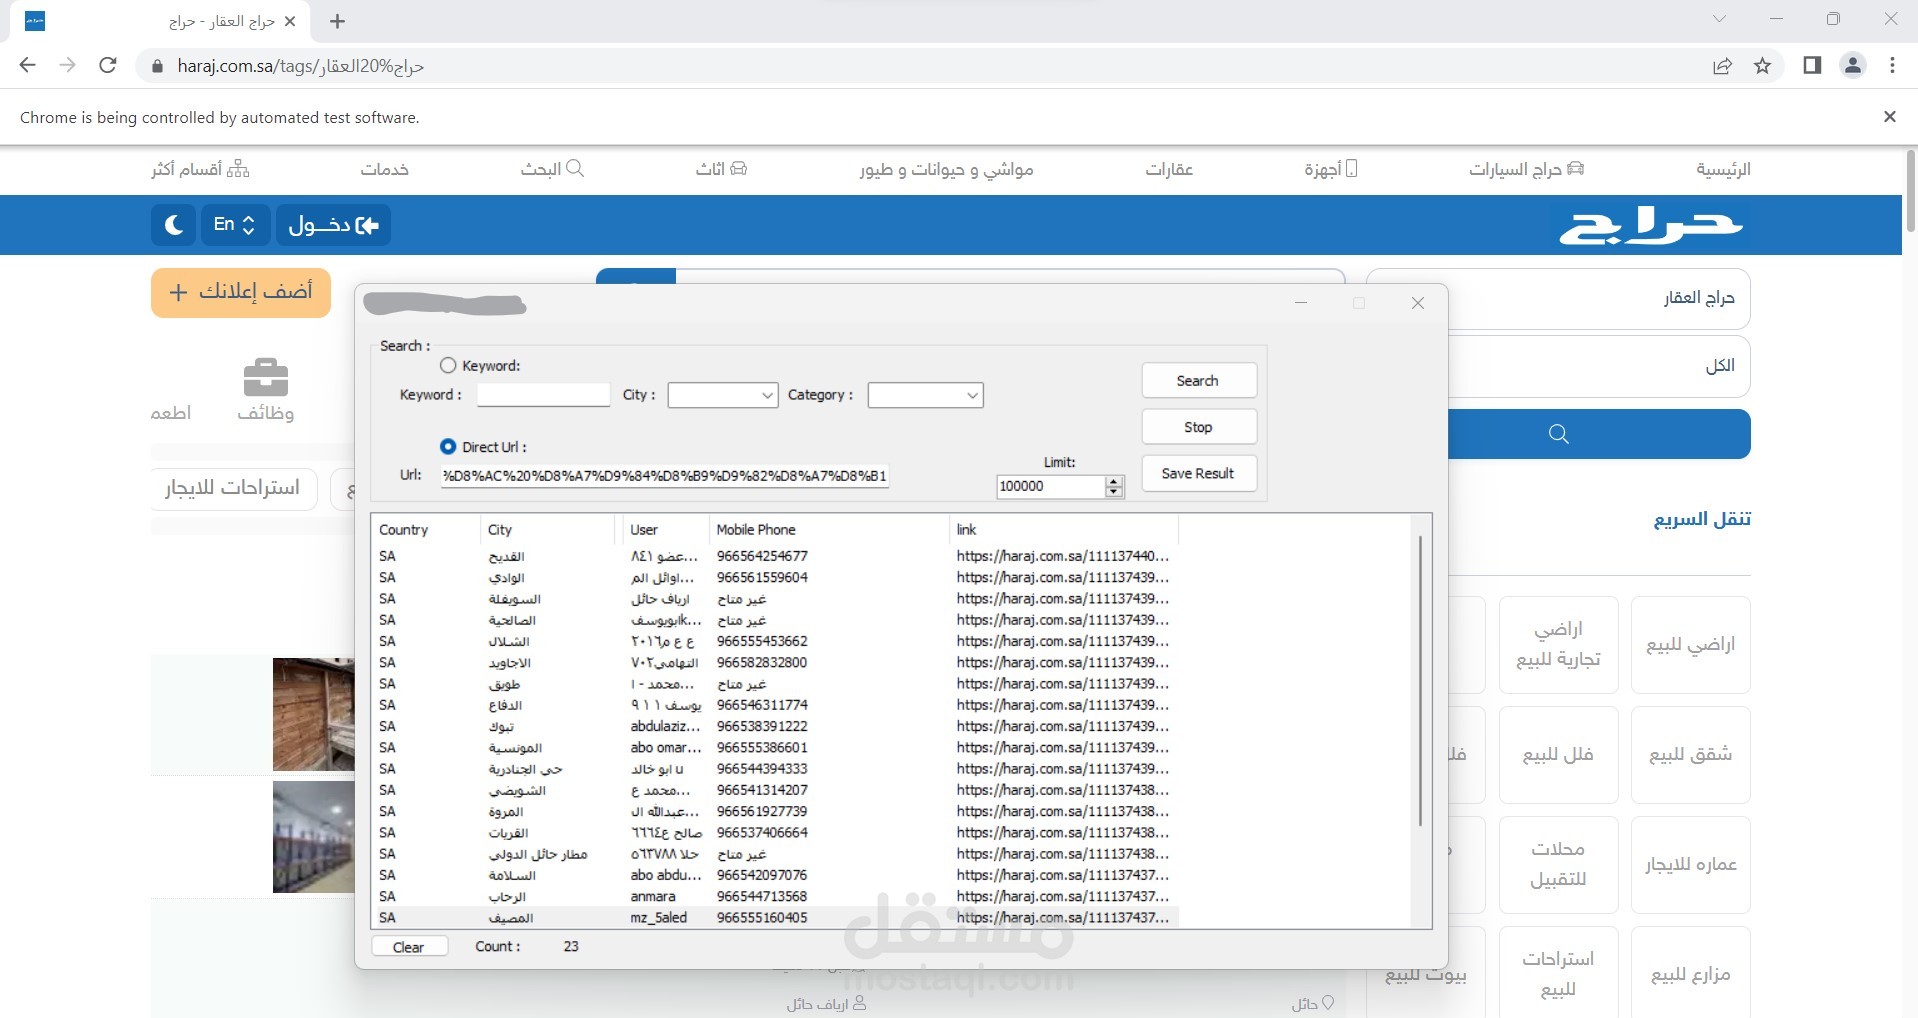The height and width of the screenshot is (1018, 1918).
Task: Open شقق للبيع category tile
Action: pos(1690,755)
